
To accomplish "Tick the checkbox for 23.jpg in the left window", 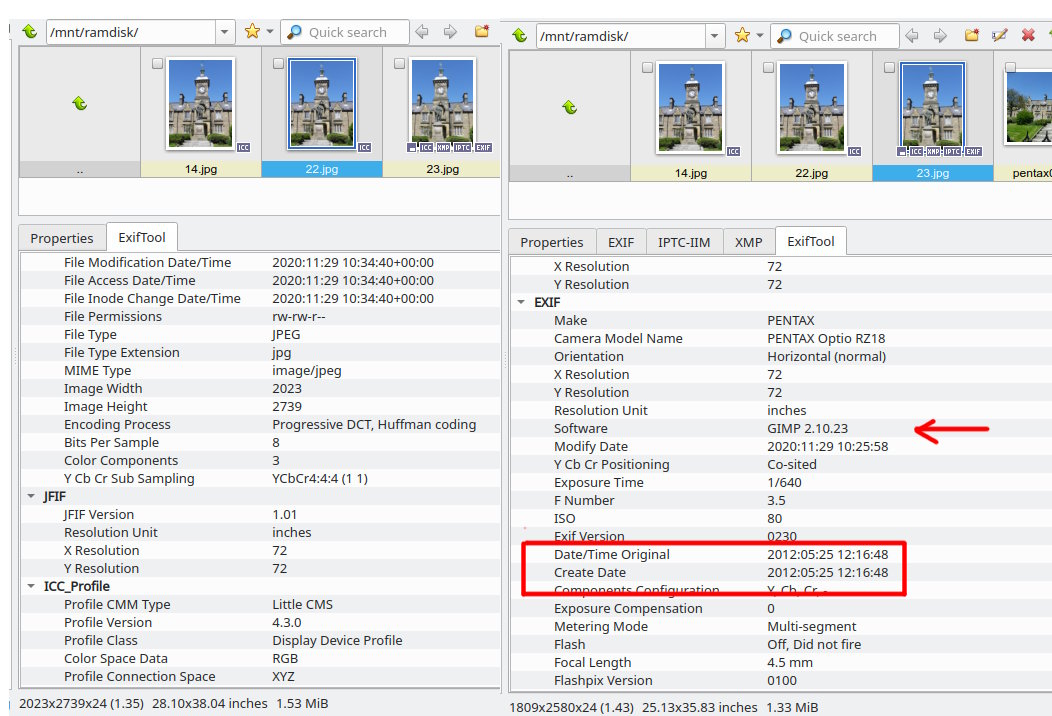I will pos(399,64).
